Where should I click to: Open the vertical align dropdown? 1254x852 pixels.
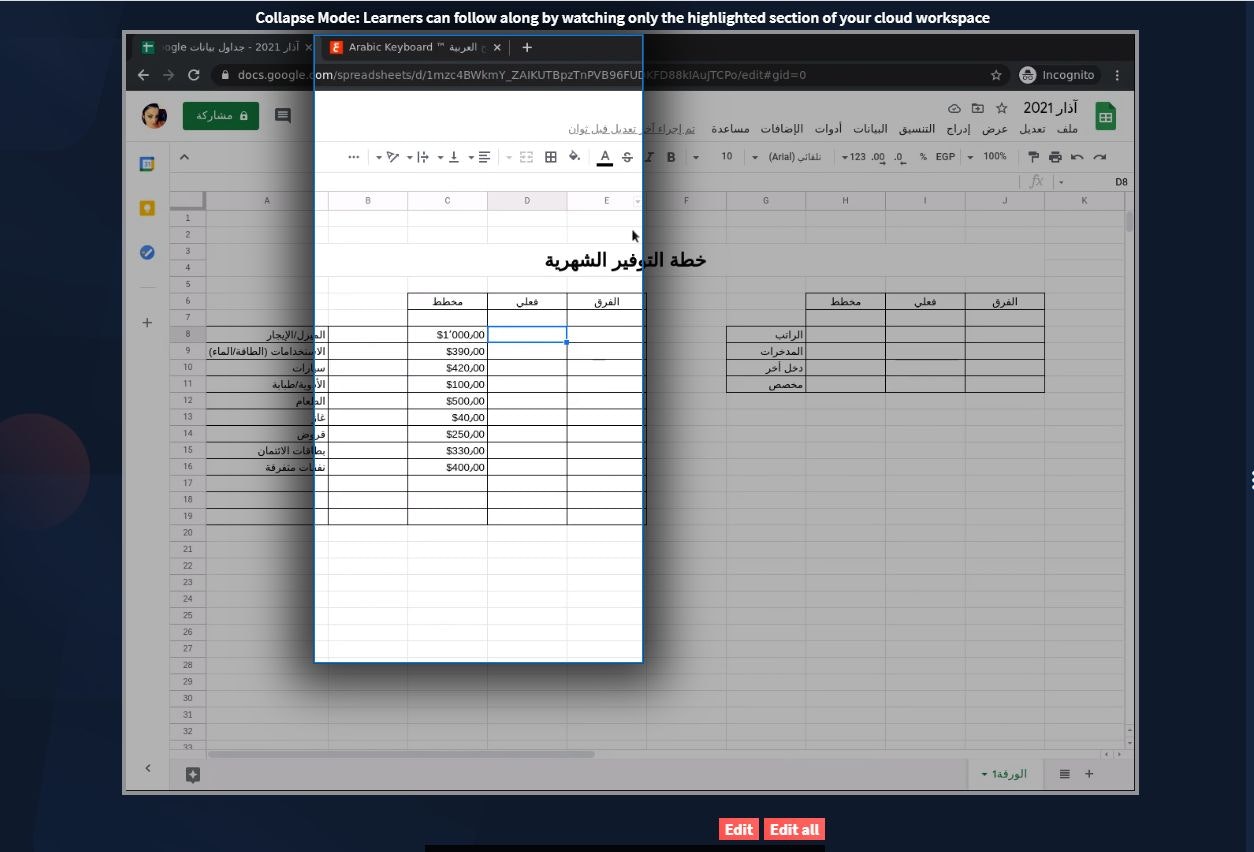pyautogui.click(x=450, y=157)
